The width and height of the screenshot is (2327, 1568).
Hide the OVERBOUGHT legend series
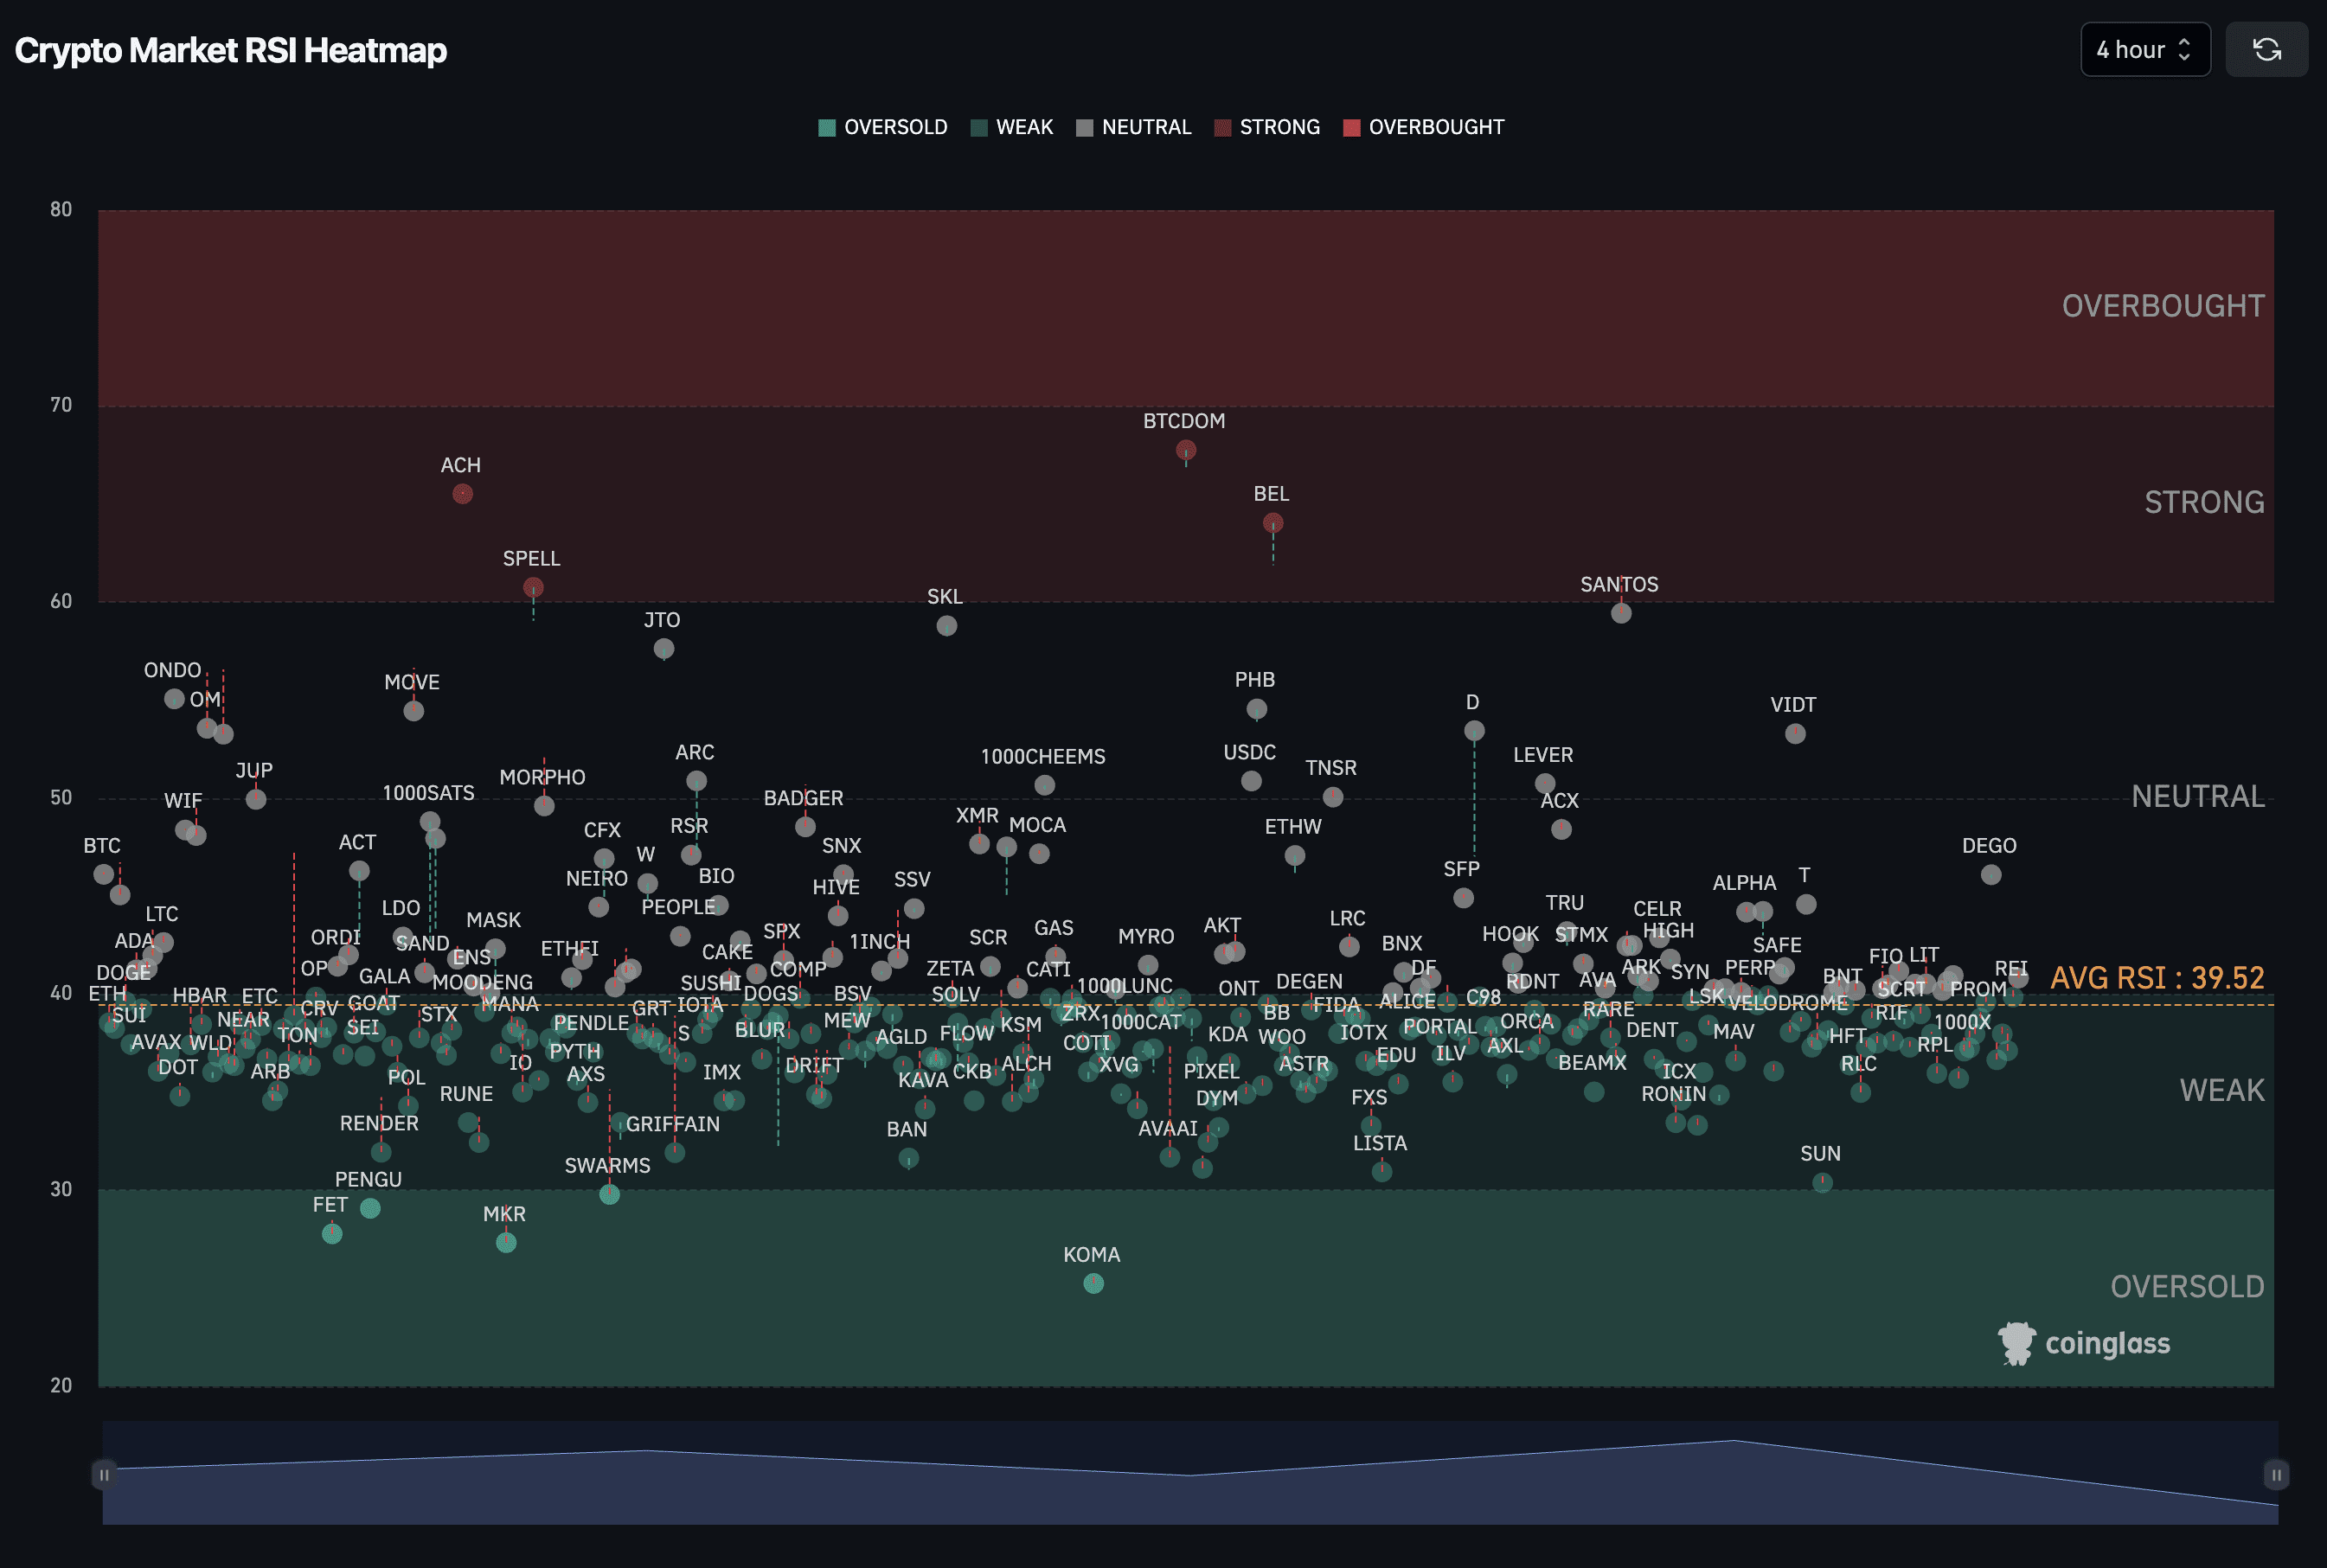tap(1422, 127)
